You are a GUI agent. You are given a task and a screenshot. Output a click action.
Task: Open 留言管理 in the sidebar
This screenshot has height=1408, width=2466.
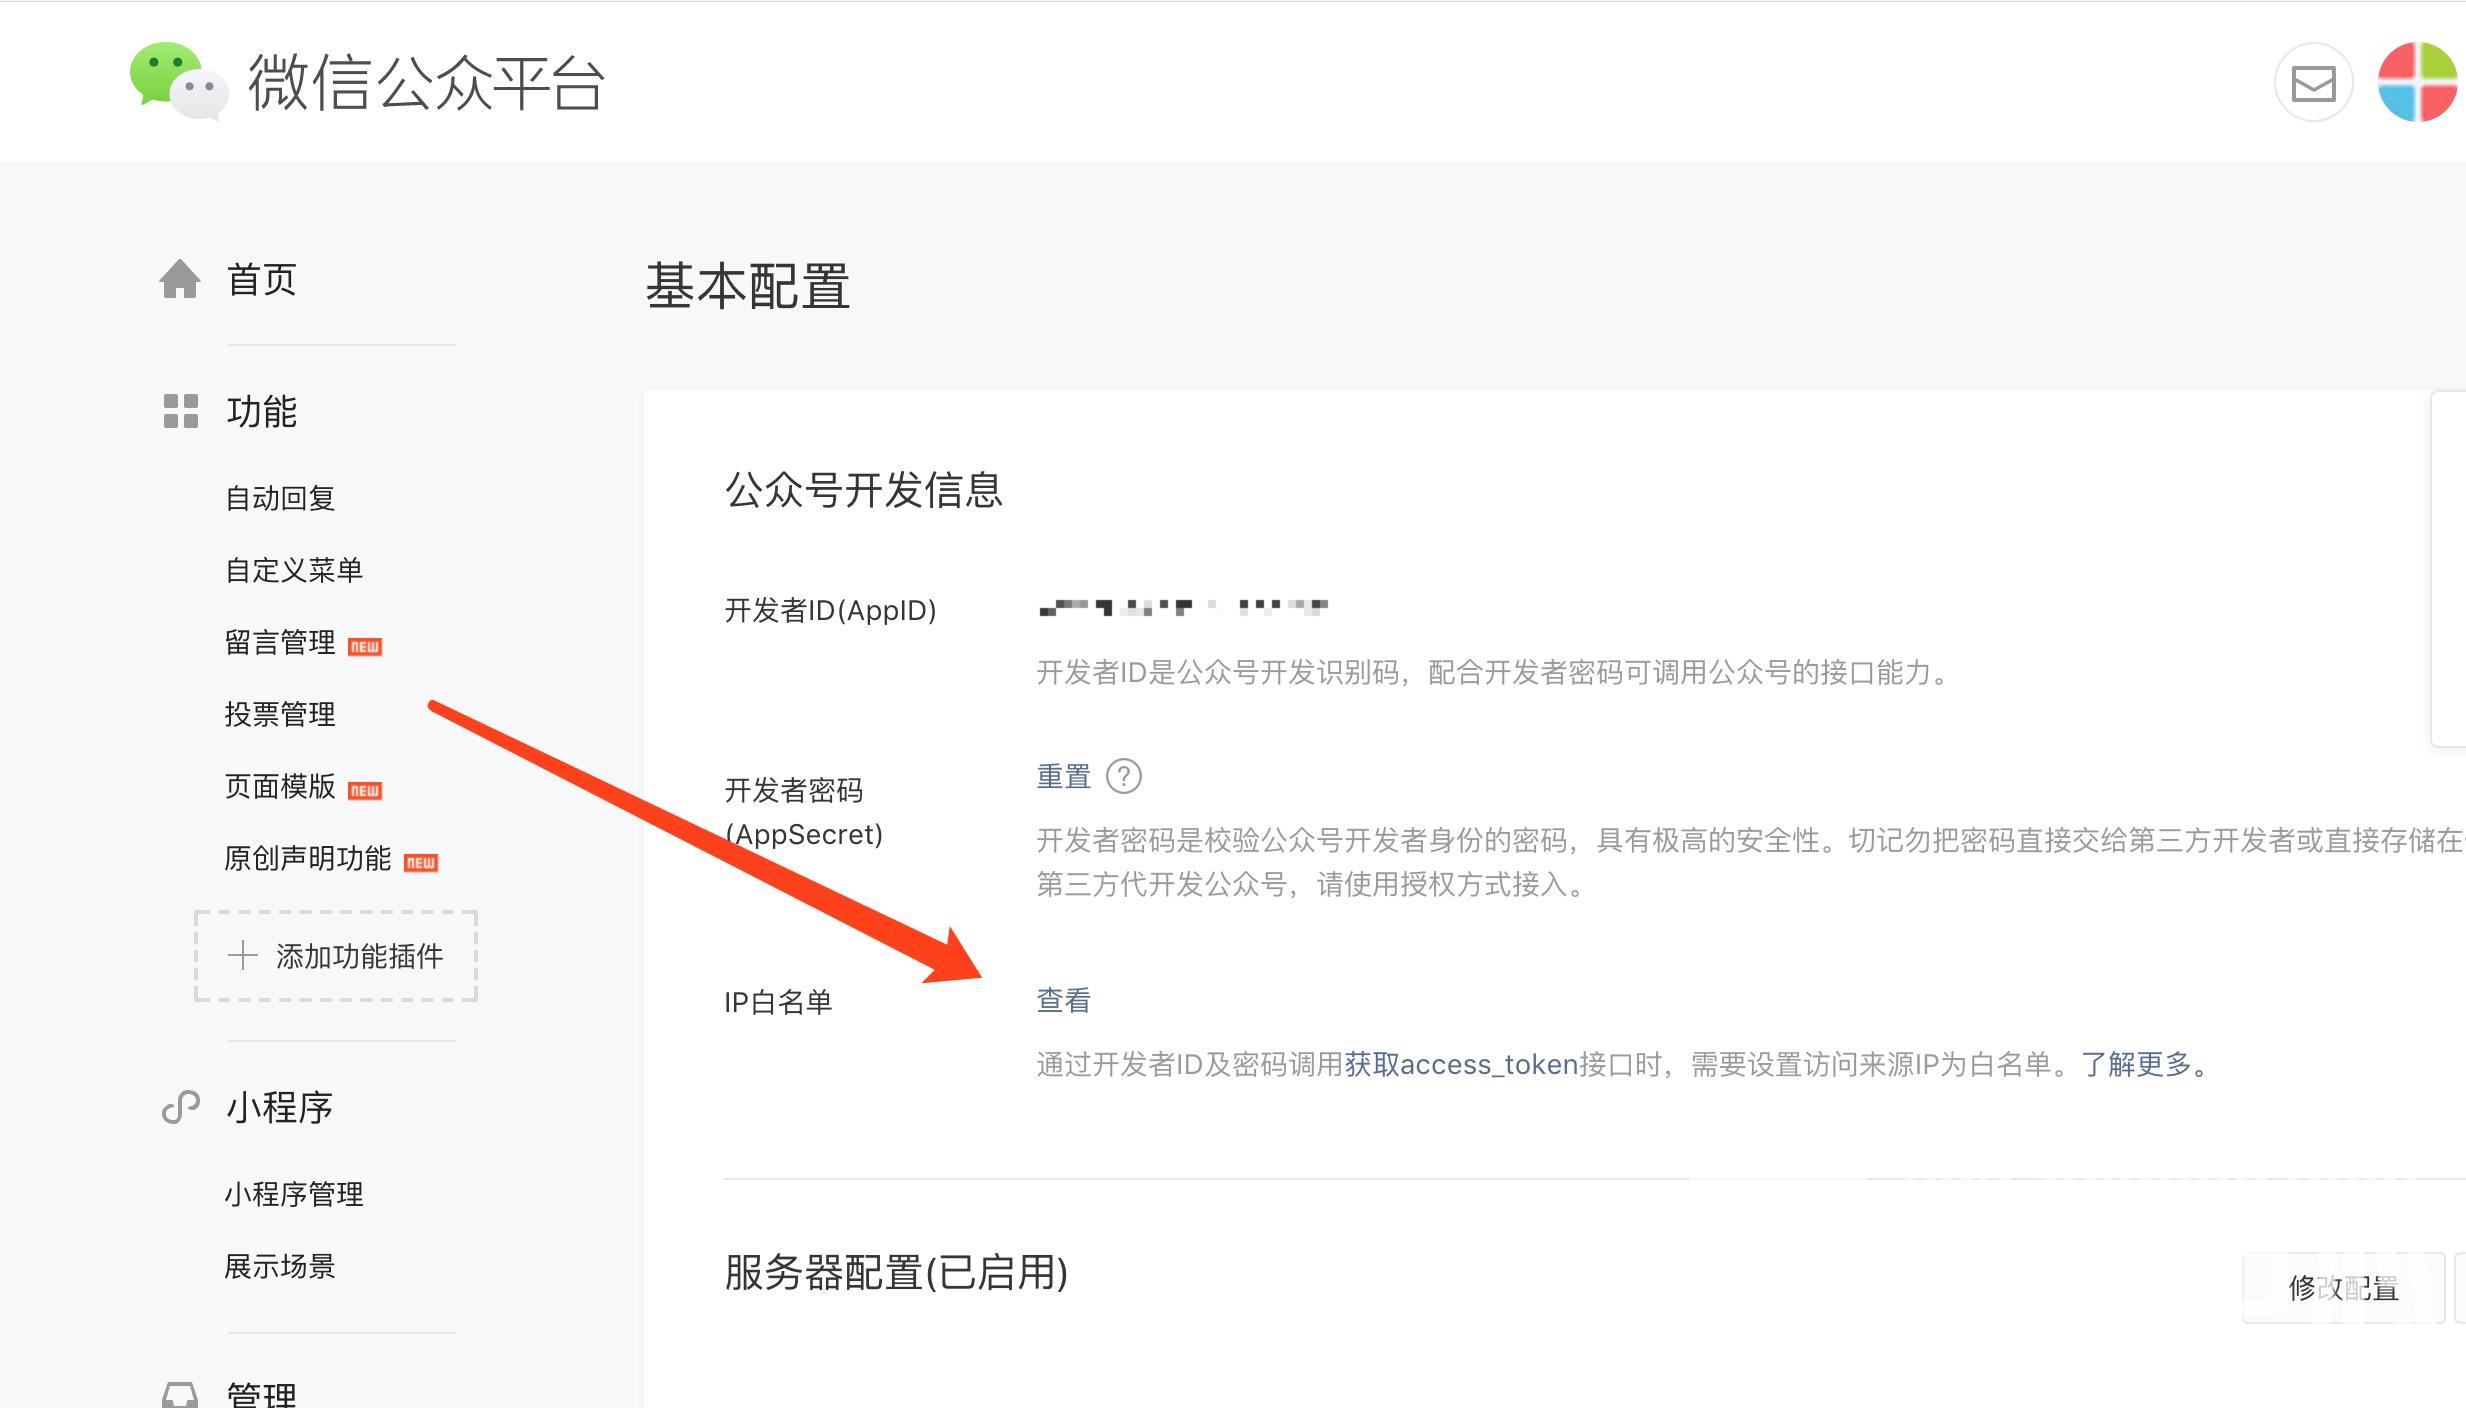(x=280, y=642)
